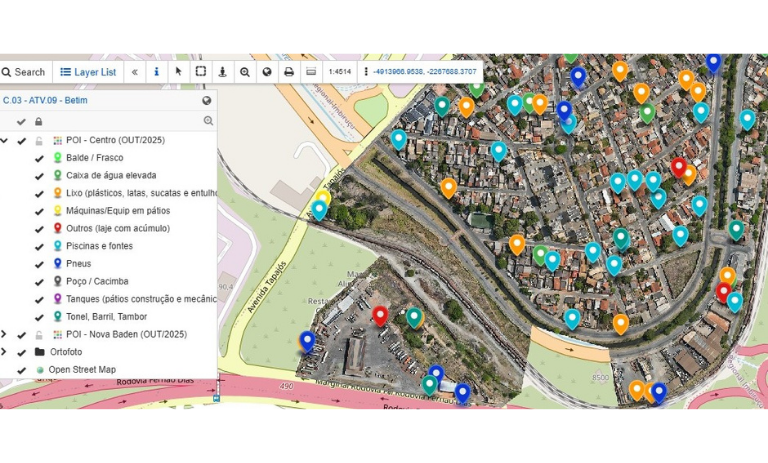Viewport: 768px width, 463px height.
Task: Click the info identify tool icon
Action: tap(156, 72)
